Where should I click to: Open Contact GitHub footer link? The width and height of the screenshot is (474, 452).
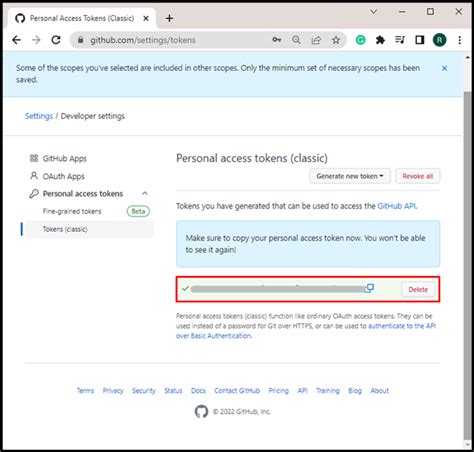click(x=237, y=391)
